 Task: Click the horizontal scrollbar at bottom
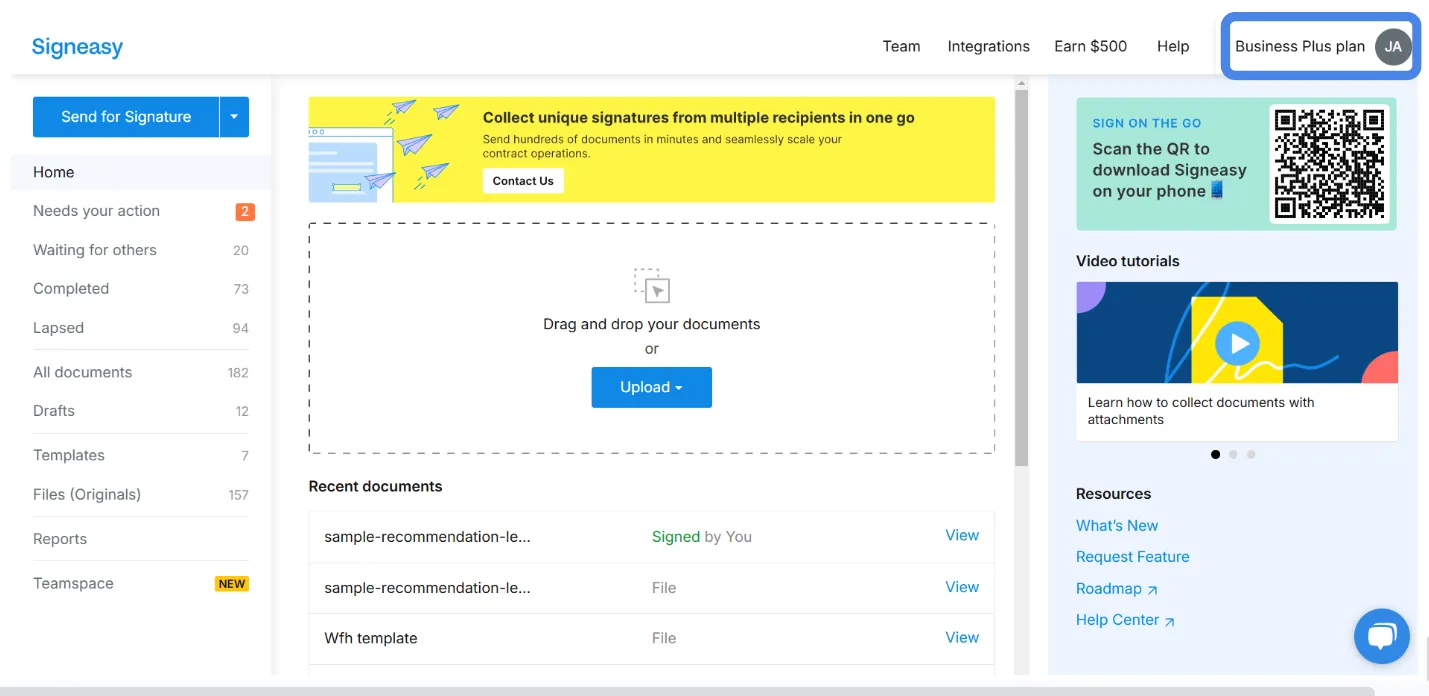click(687, 691)
